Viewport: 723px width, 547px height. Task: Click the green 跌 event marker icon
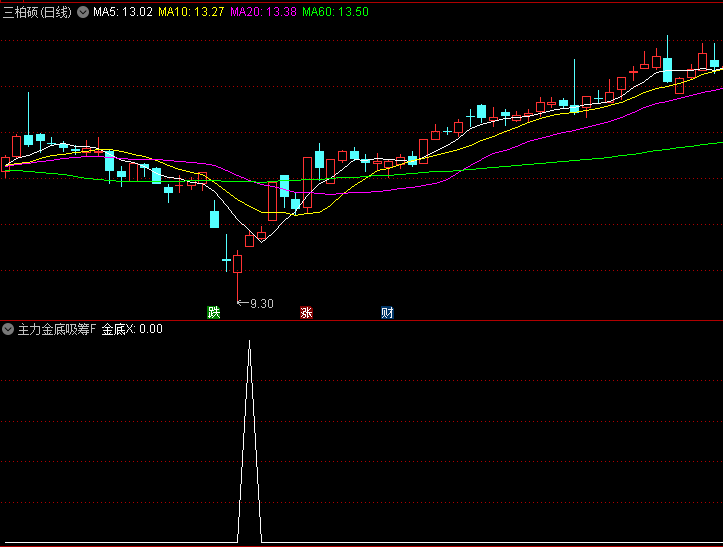coord(213,312)
